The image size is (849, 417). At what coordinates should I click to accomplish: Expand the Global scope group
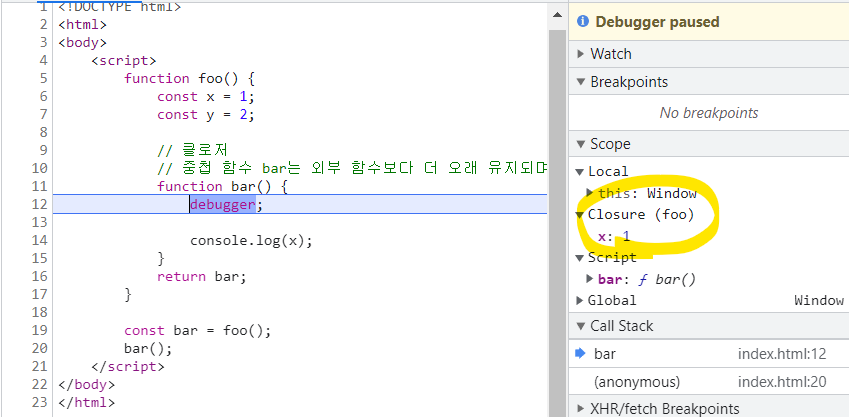pos(580,300)
